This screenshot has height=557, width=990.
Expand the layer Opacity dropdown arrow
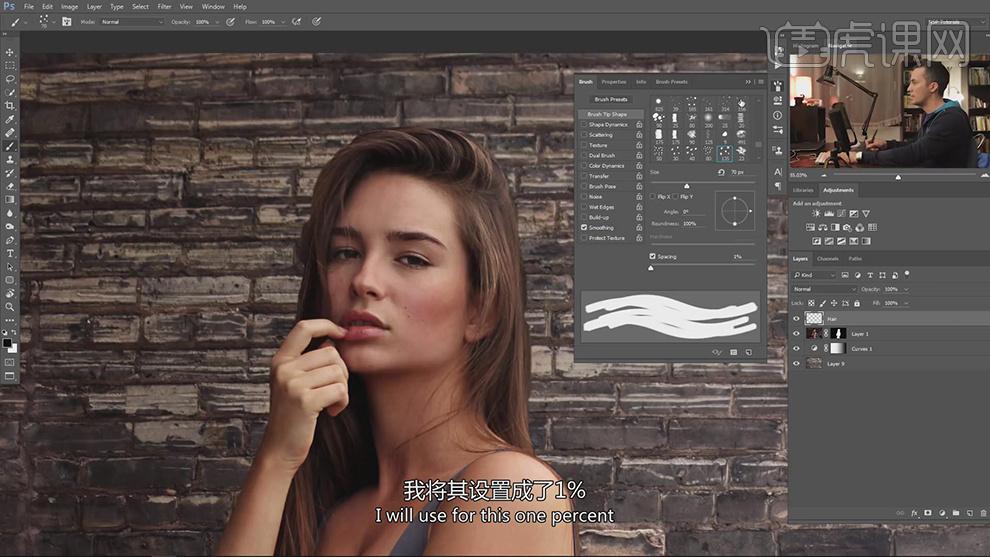click(x=906, y=289)
